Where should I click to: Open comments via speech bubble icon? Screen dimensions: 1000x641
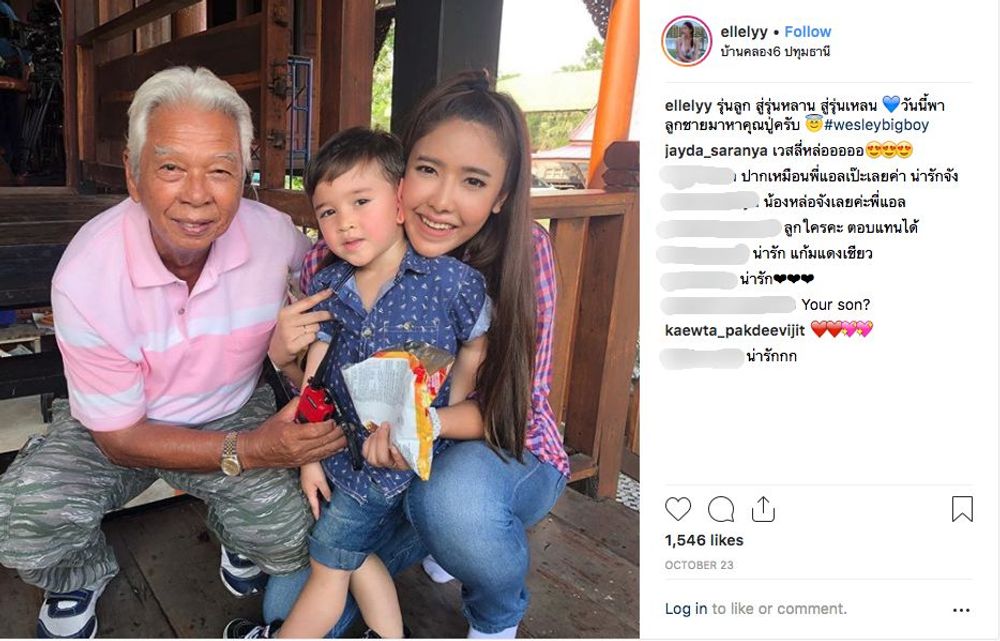(721, 510)
